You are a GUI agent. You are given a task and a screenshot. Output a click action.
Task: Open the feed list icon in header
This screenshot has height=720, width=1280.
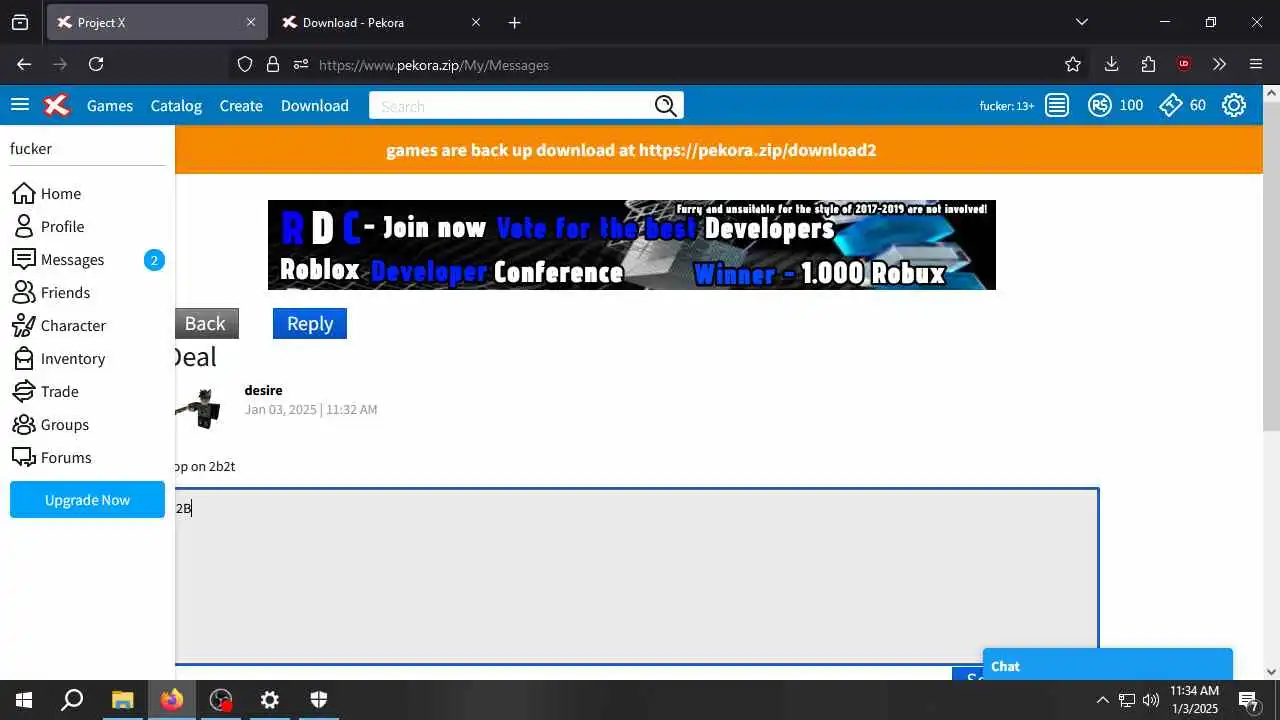coord(1057,105)
